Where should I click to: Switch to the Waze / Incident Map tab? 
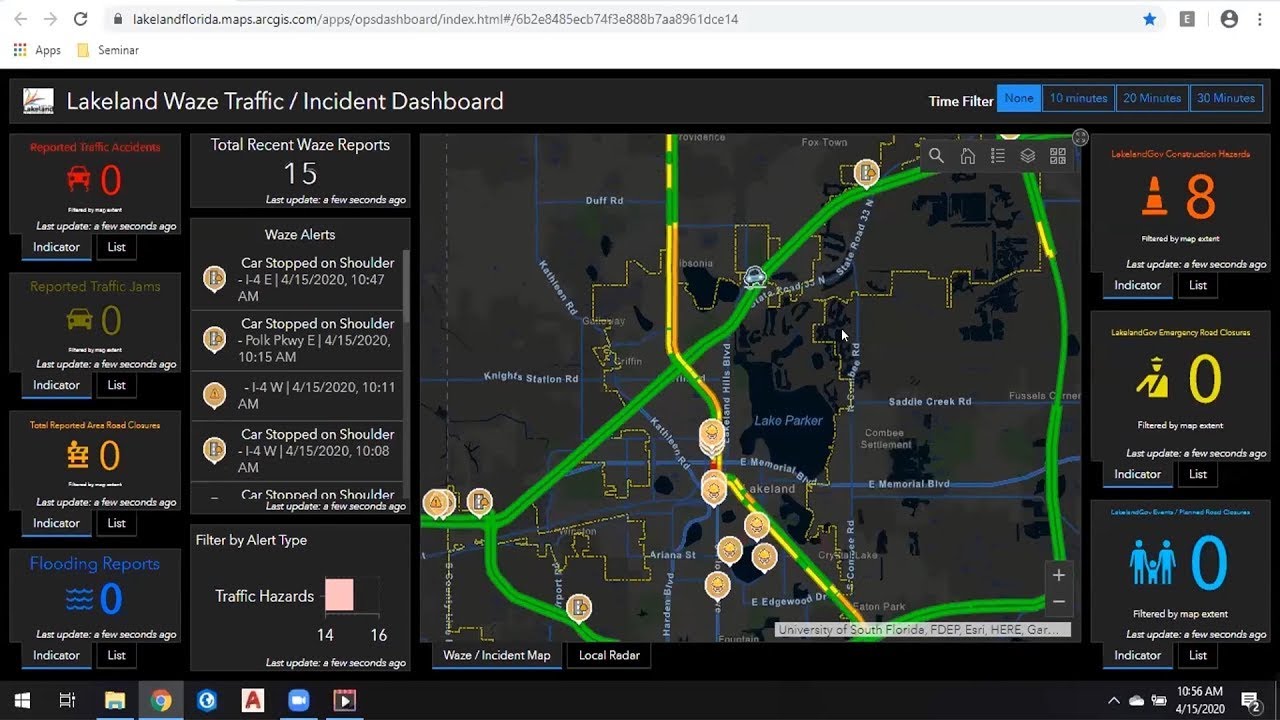point(497,655)
